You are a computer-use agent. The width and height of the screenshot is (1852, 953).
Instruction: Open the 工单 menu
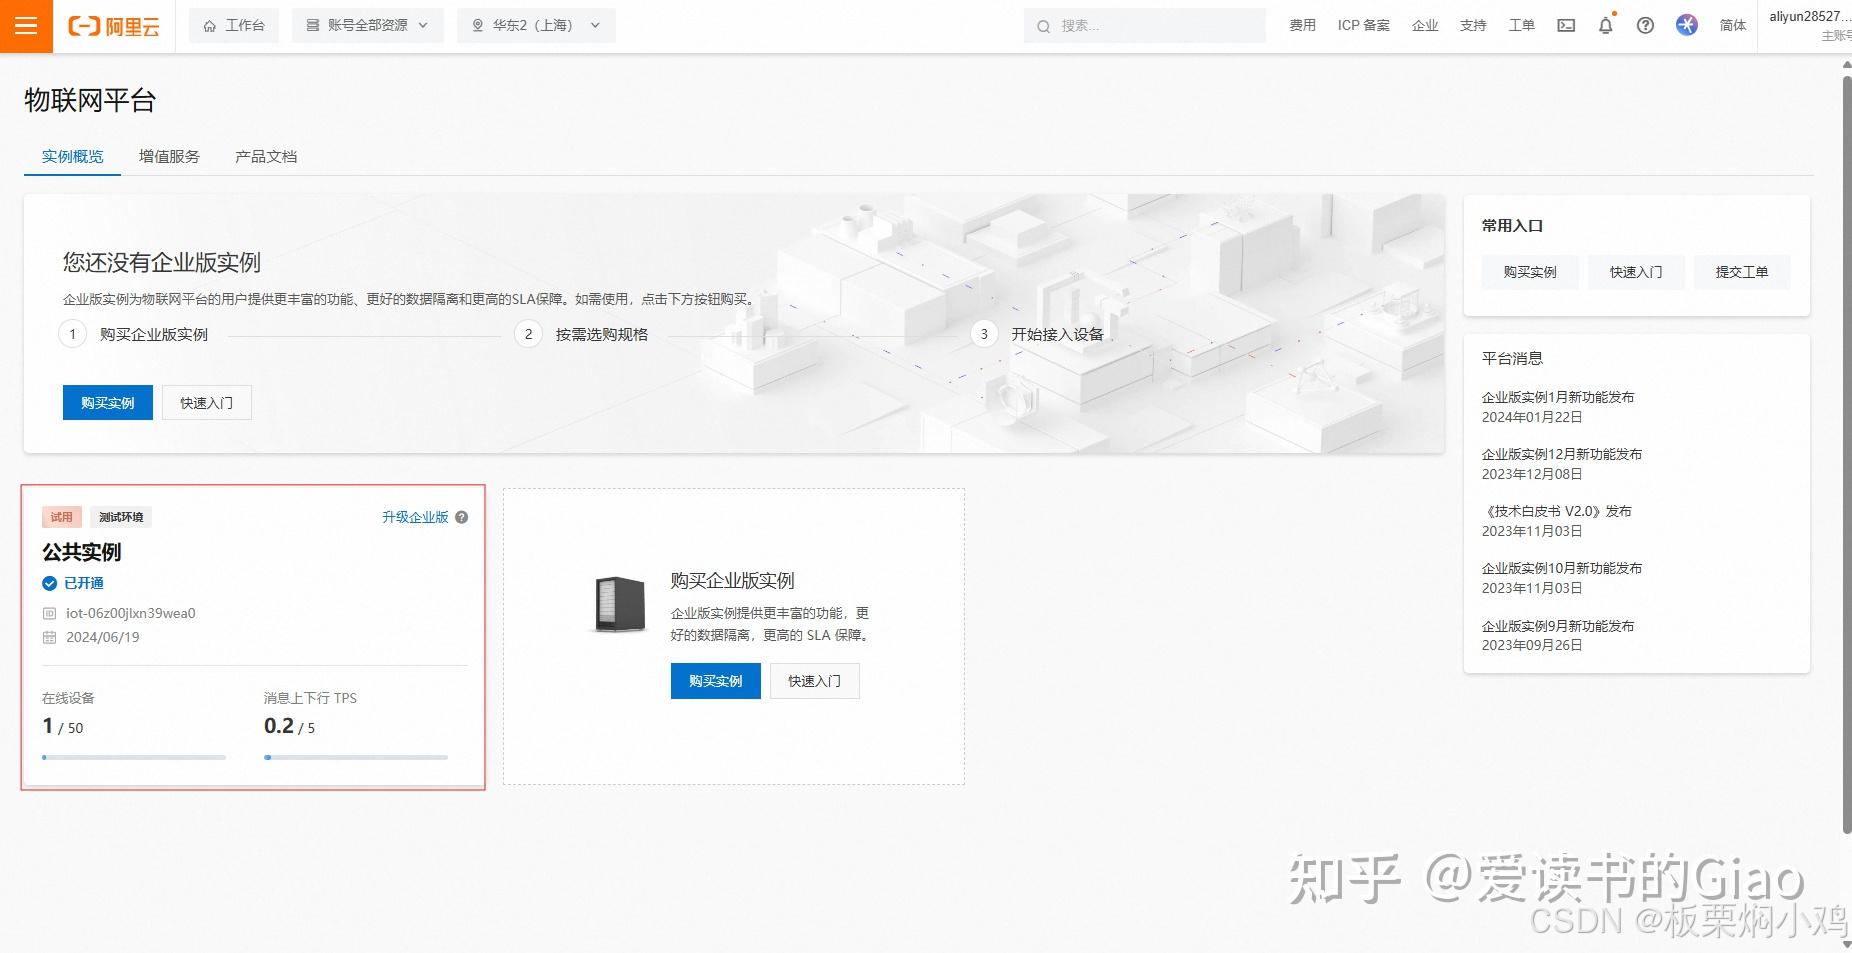(x=1521, y=26)
